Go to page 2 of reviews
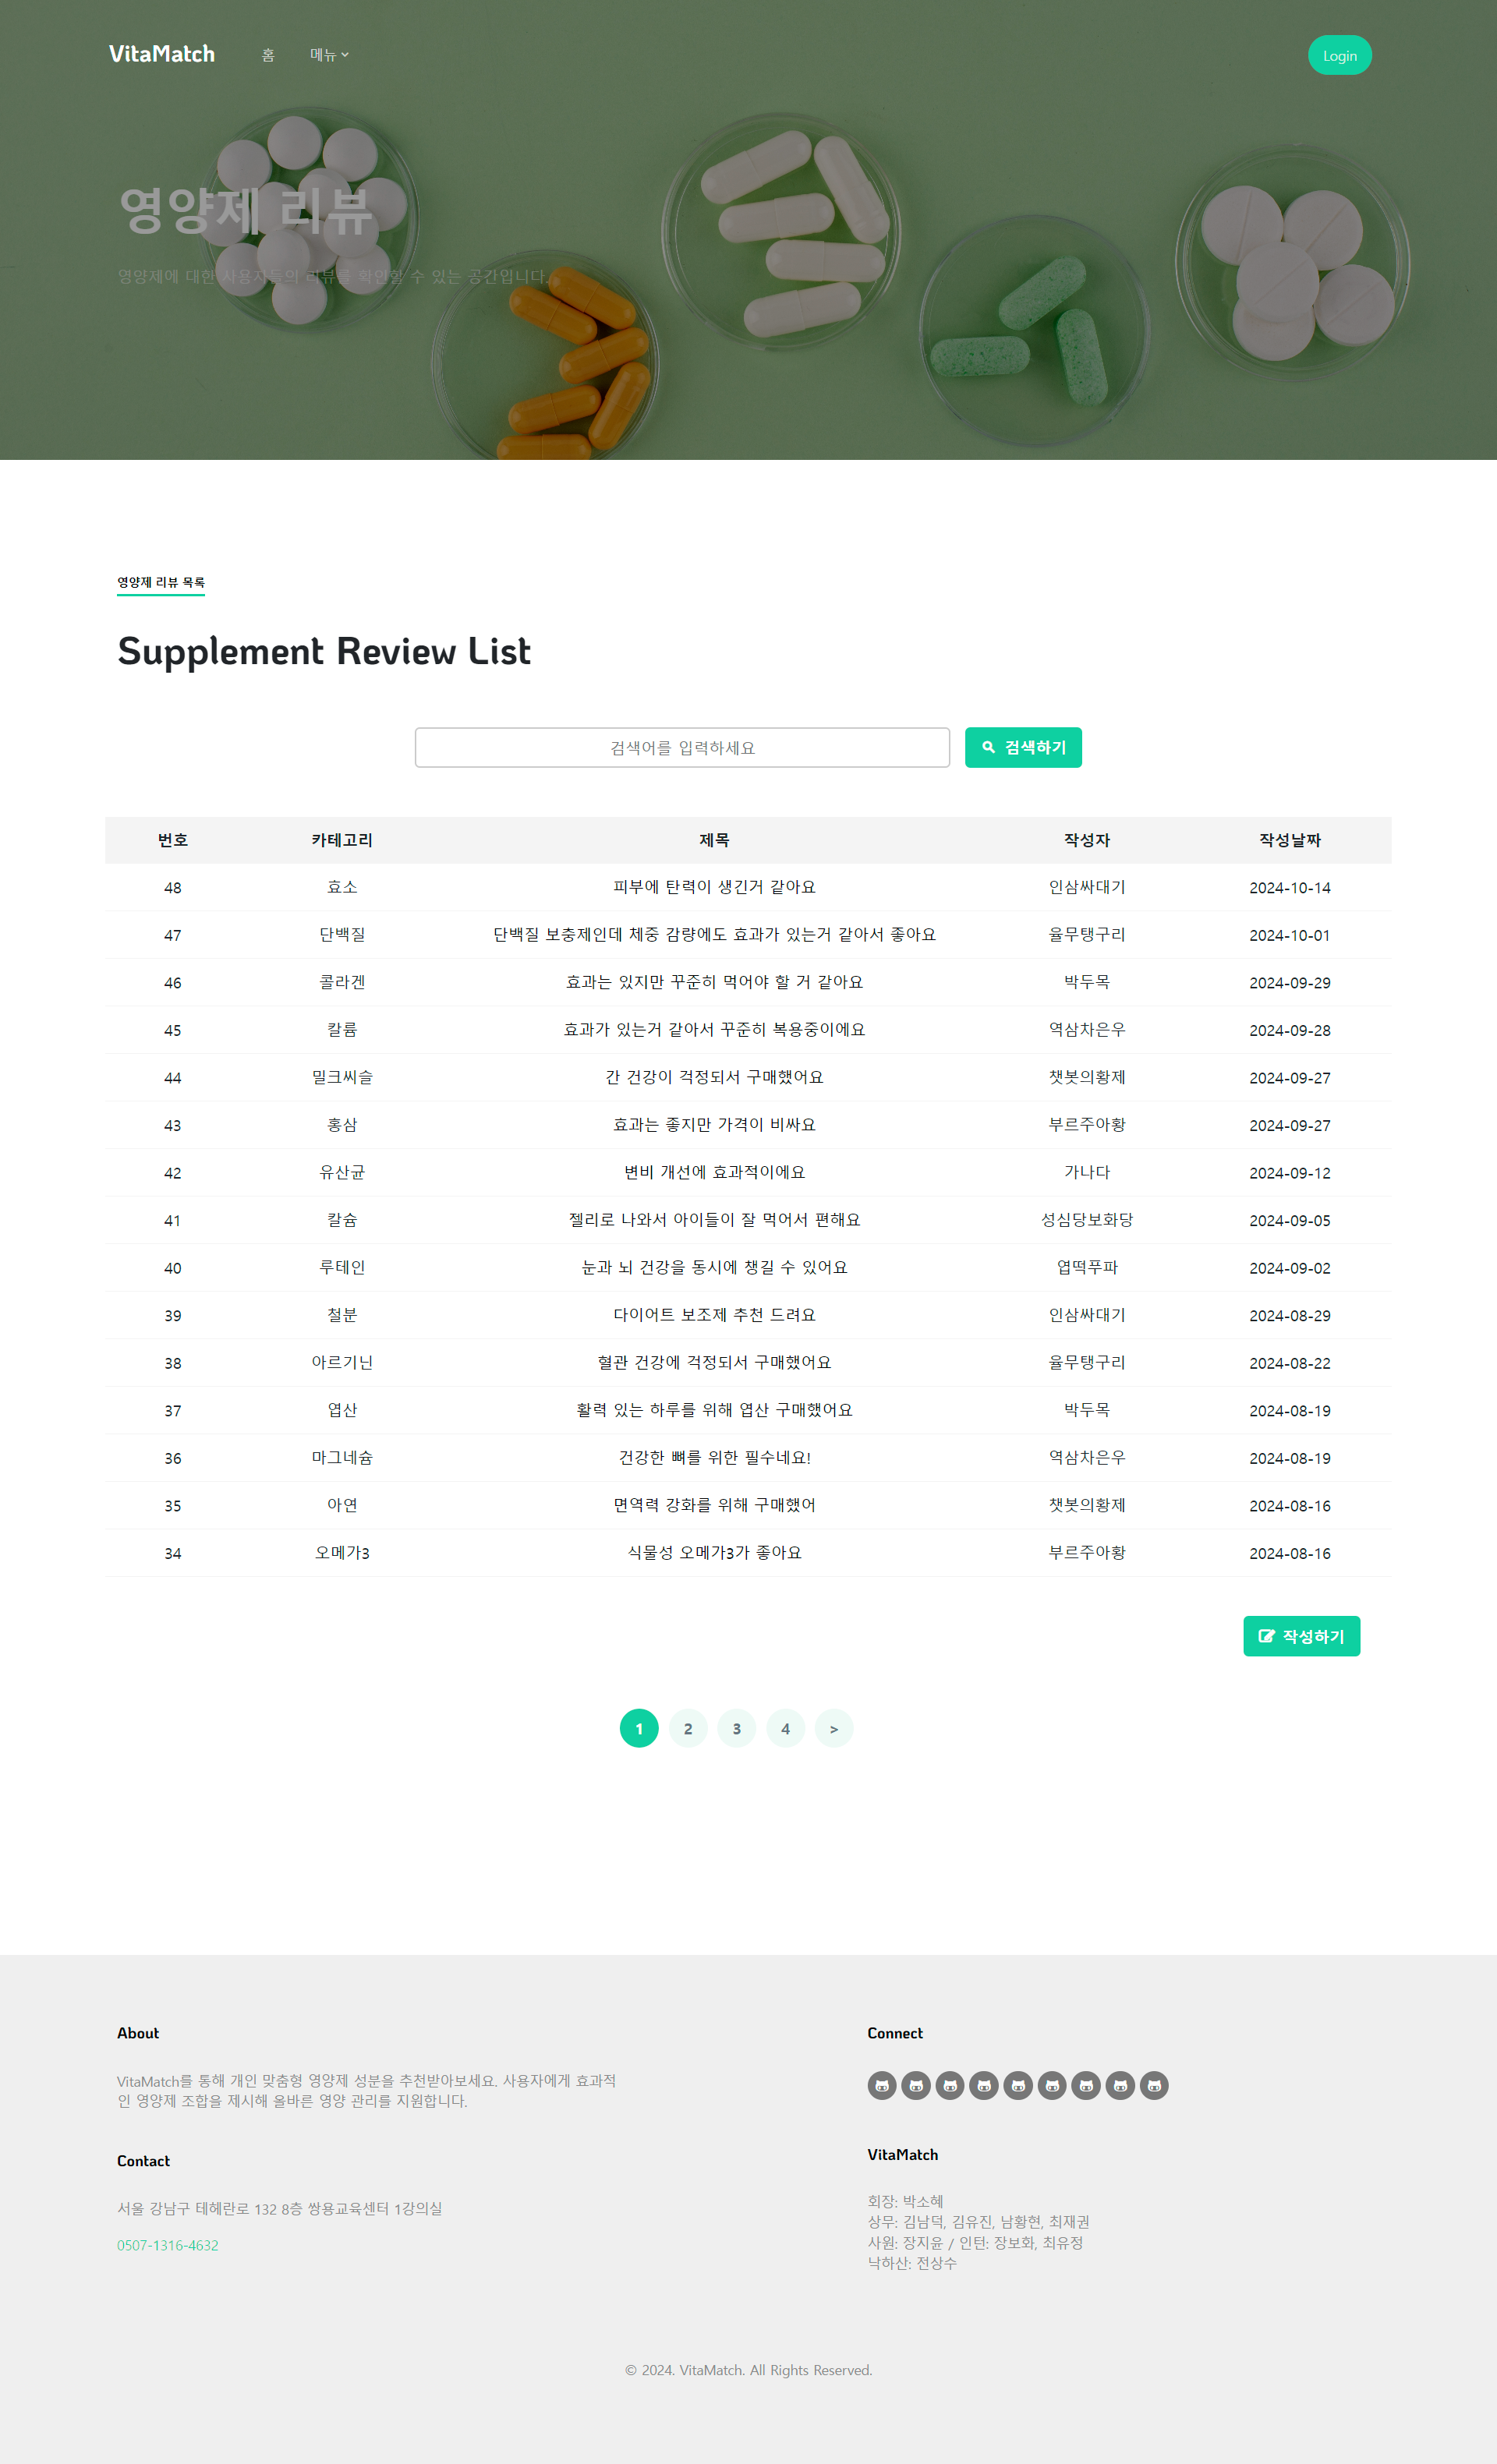This screenshot has height=2464, width=1497. (688, 1728)
